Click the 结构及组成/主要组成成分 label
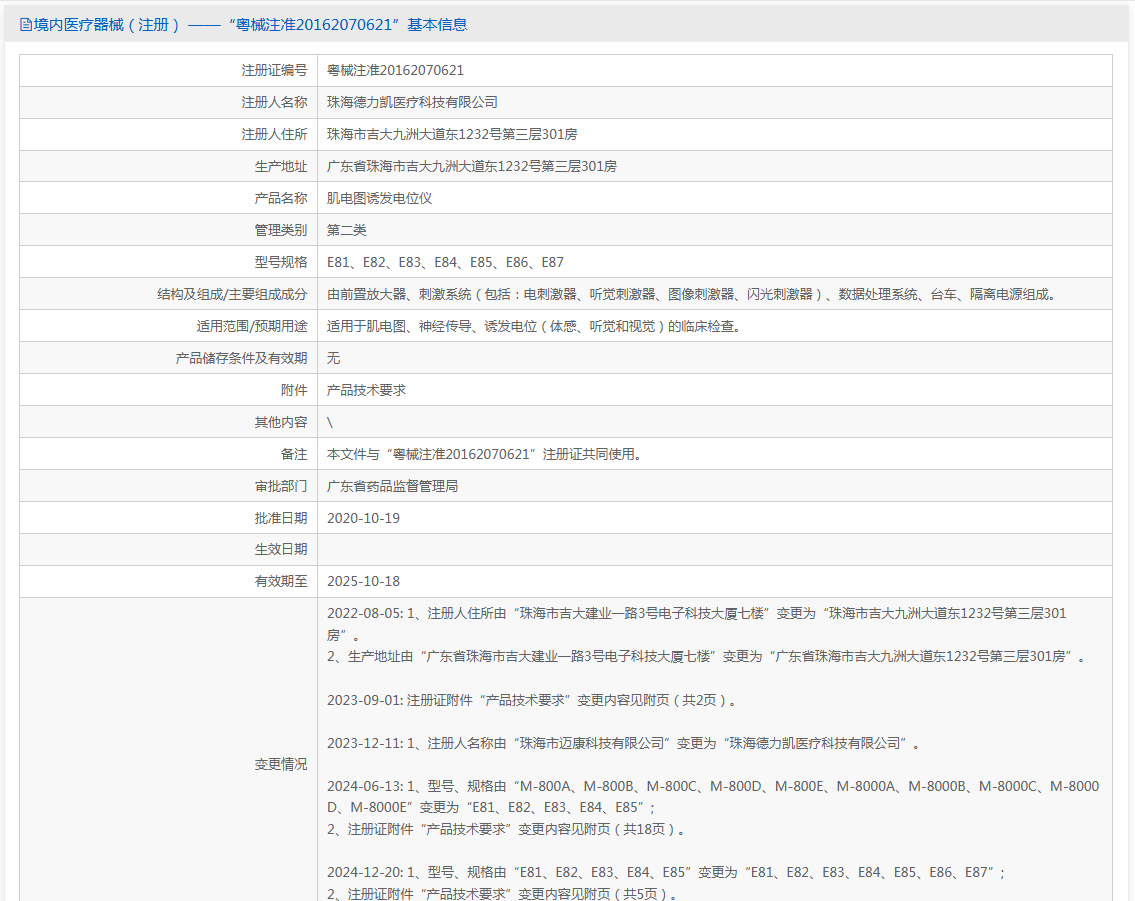Image resolution: width=1135 pixels, height=901 pixels. 232,295
